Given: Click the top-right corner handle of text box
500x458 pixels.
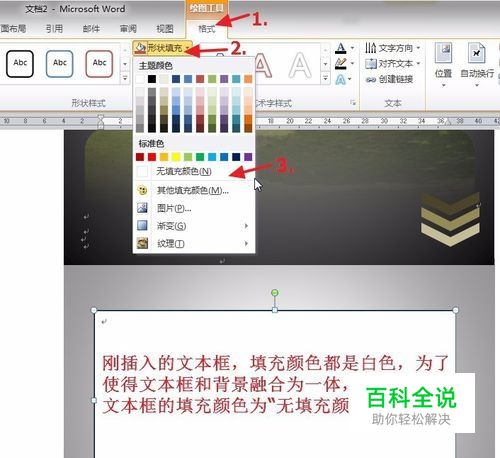Looking at the screenshot, I should coord(456,310).
